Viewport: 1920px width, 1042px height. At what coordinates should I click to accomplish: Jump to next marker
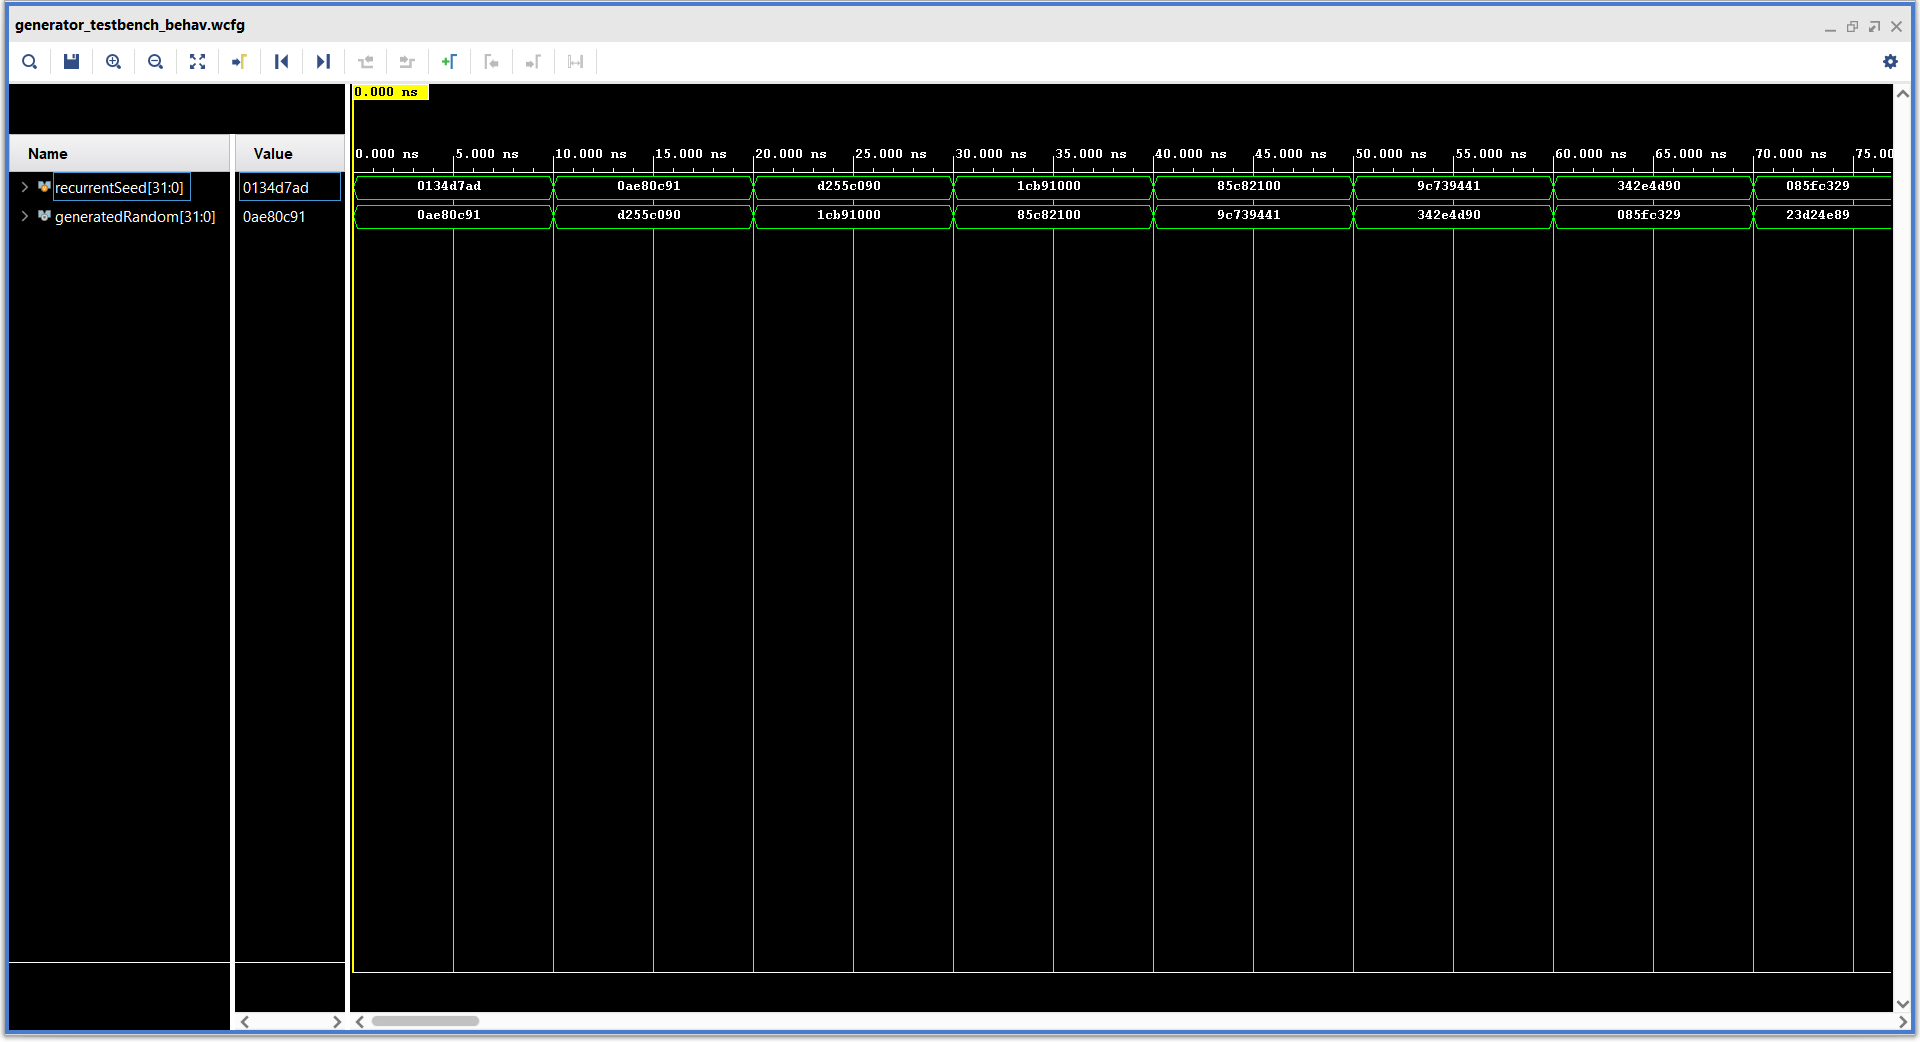tap(533, 62)
